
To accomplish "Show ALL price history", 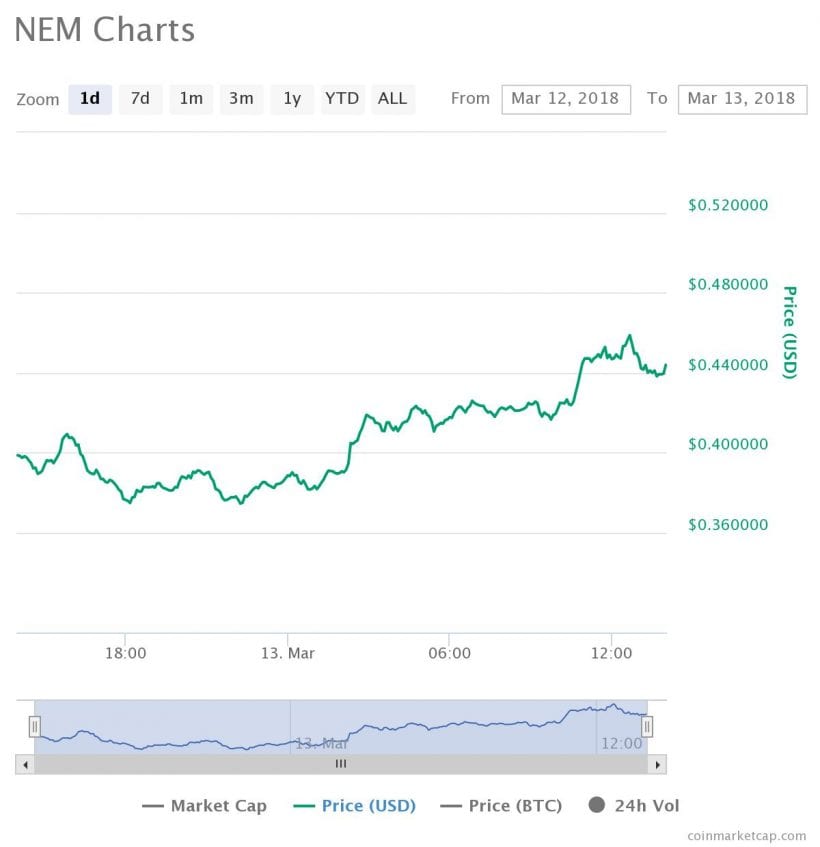I will 393,98.
